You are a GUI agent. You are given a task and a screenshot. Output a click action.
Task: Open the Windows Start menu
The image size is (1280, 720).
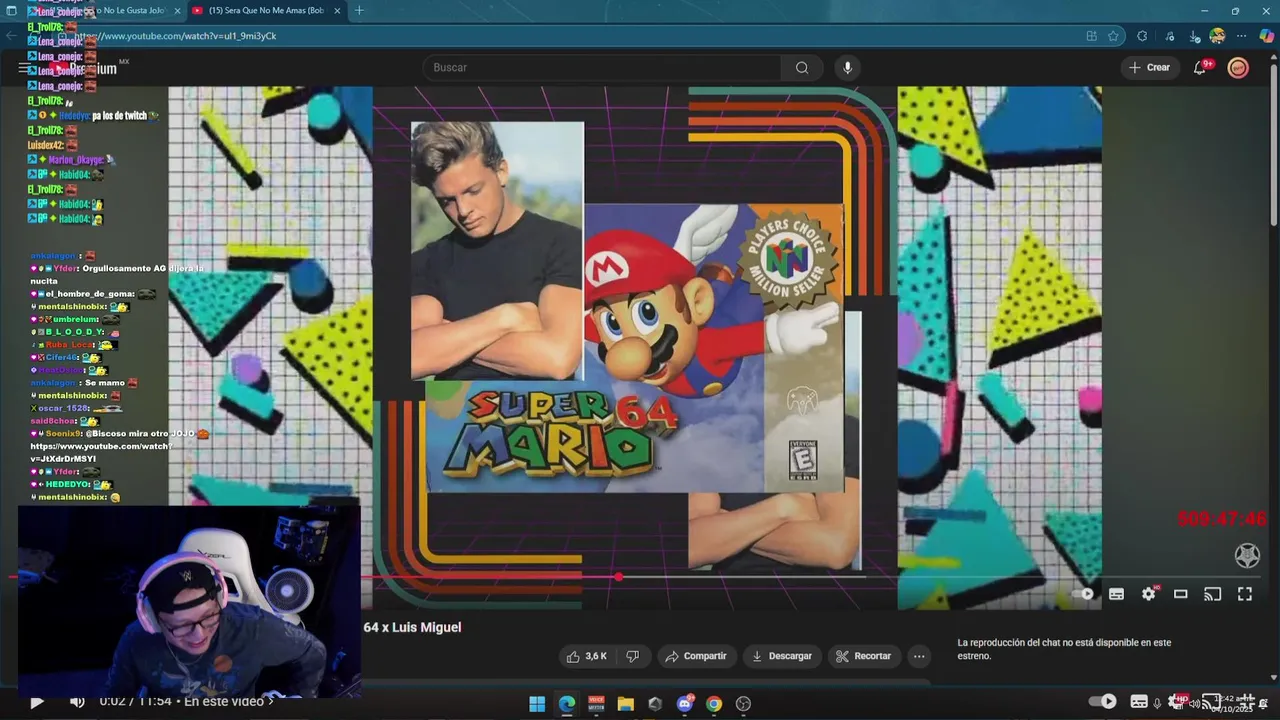pyautogui.click(x=537, y=704)
